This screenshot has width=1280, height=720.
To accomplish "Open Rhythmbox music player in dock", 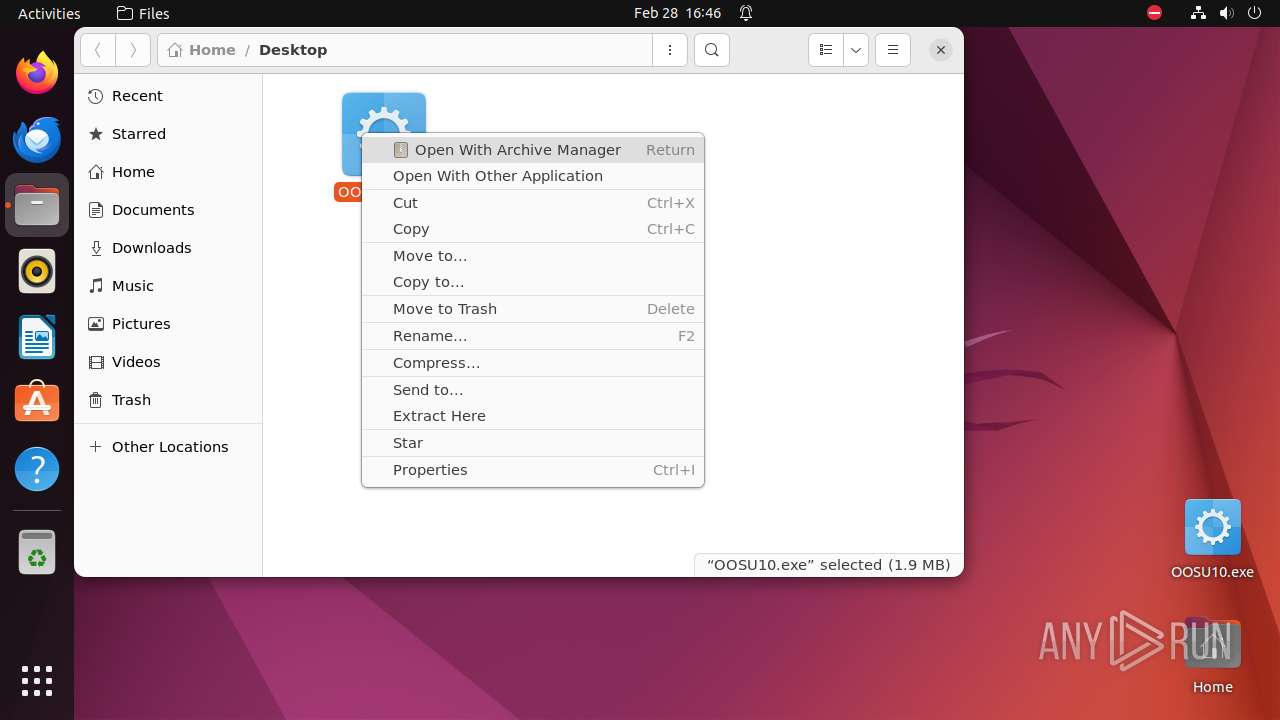I will (37, 271).
